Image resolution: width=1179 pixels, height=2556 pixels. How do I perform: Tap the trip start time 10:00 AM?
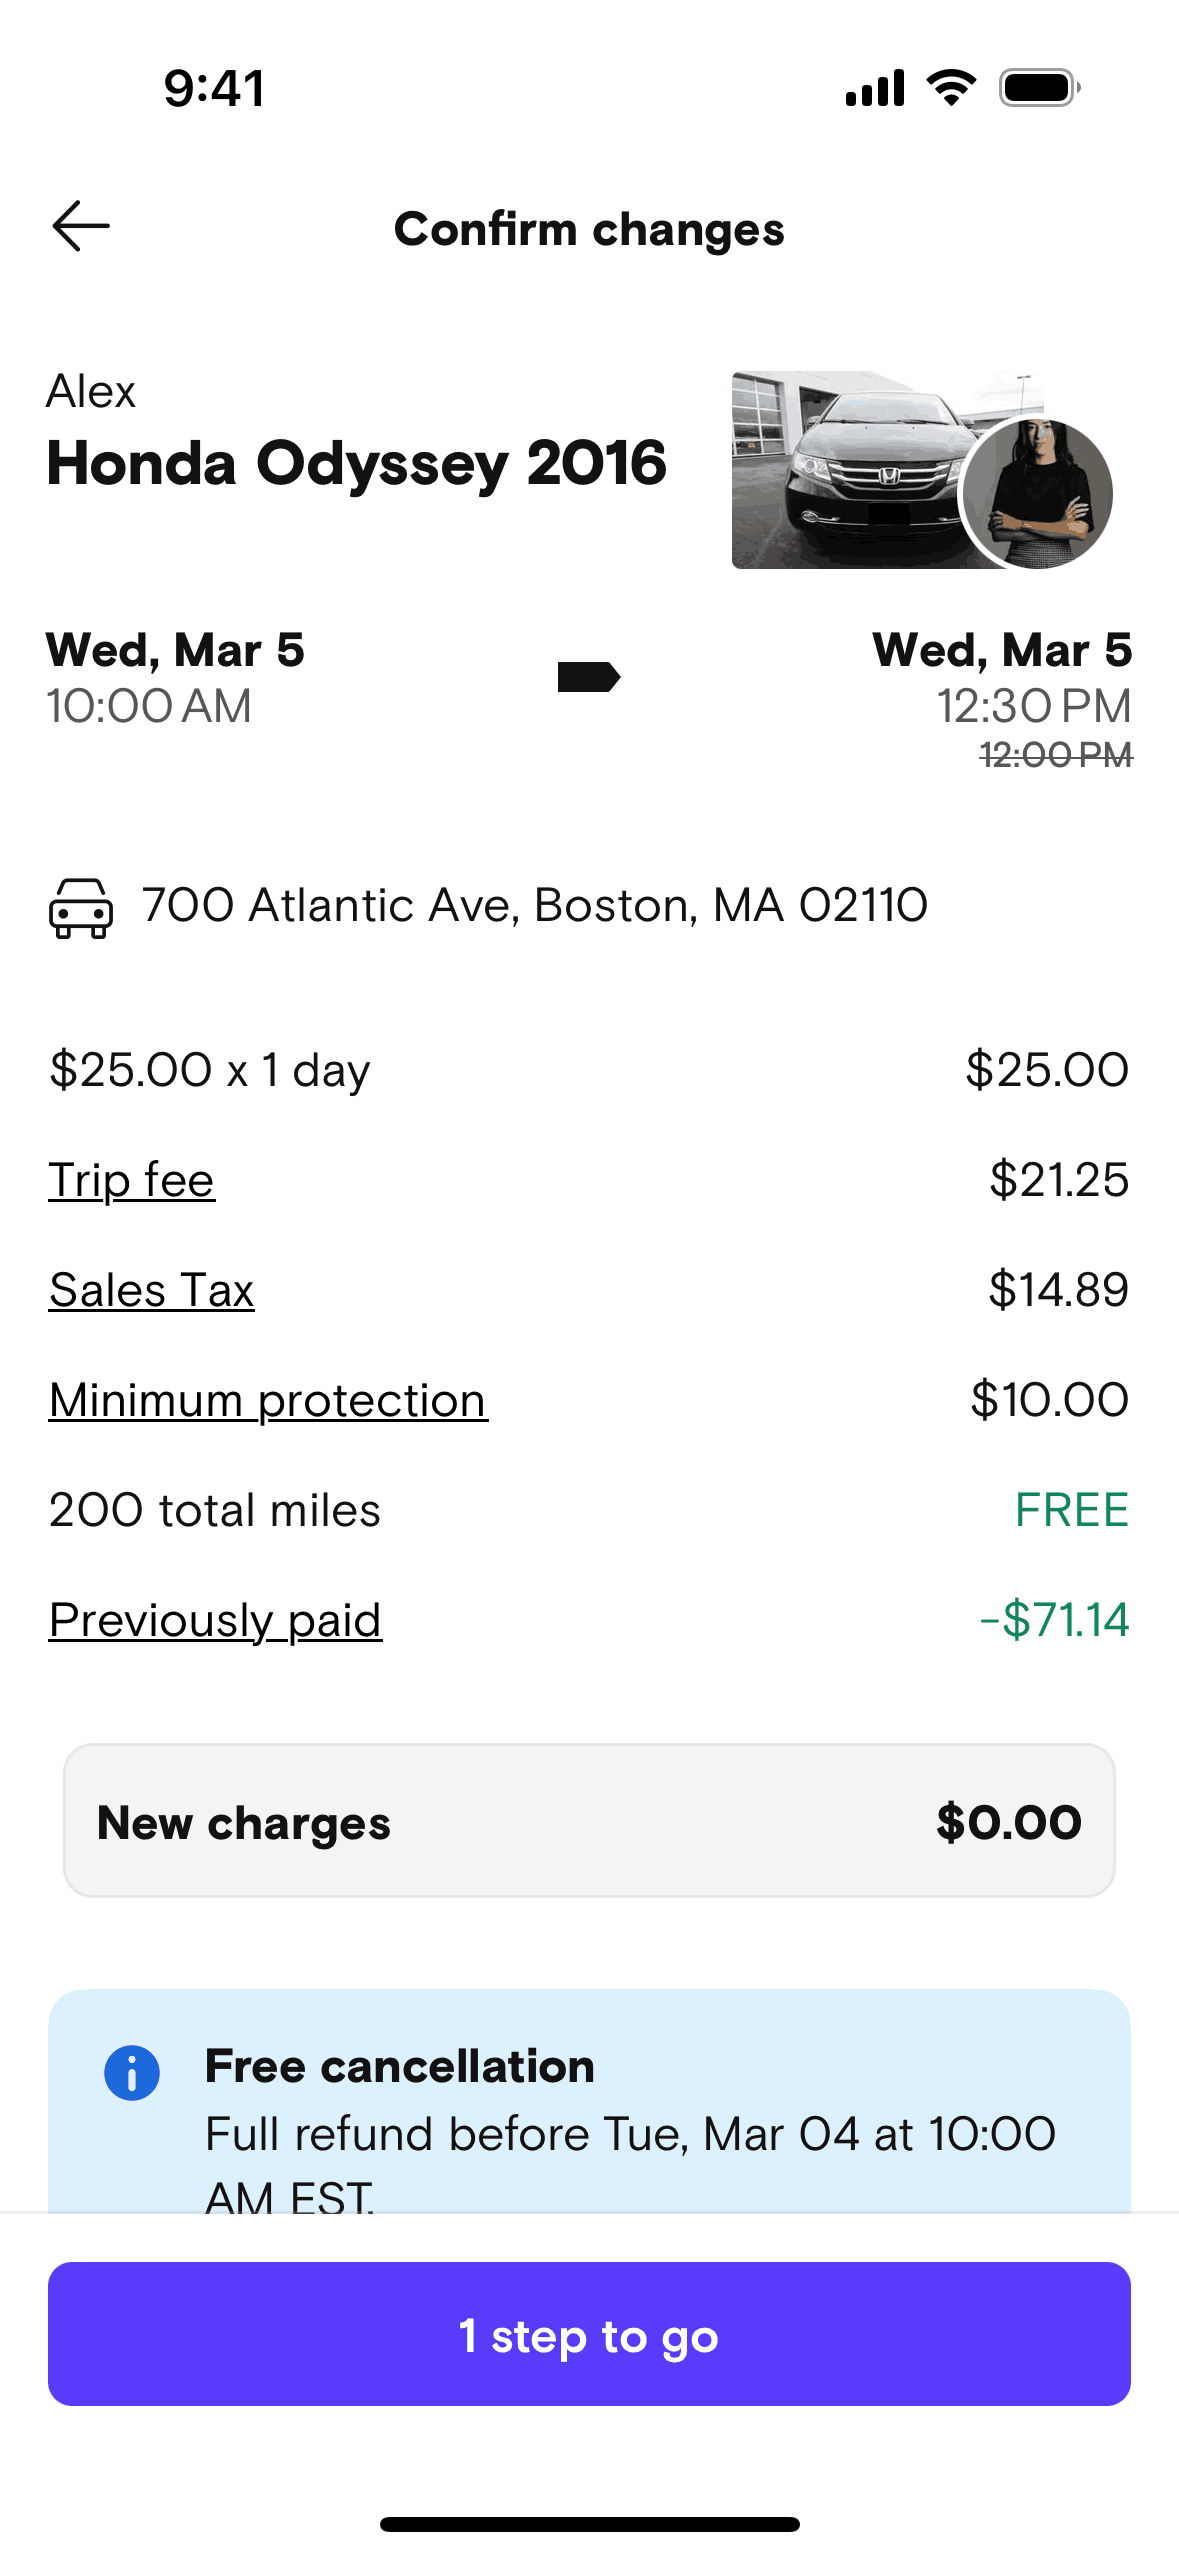click(150, 706)
